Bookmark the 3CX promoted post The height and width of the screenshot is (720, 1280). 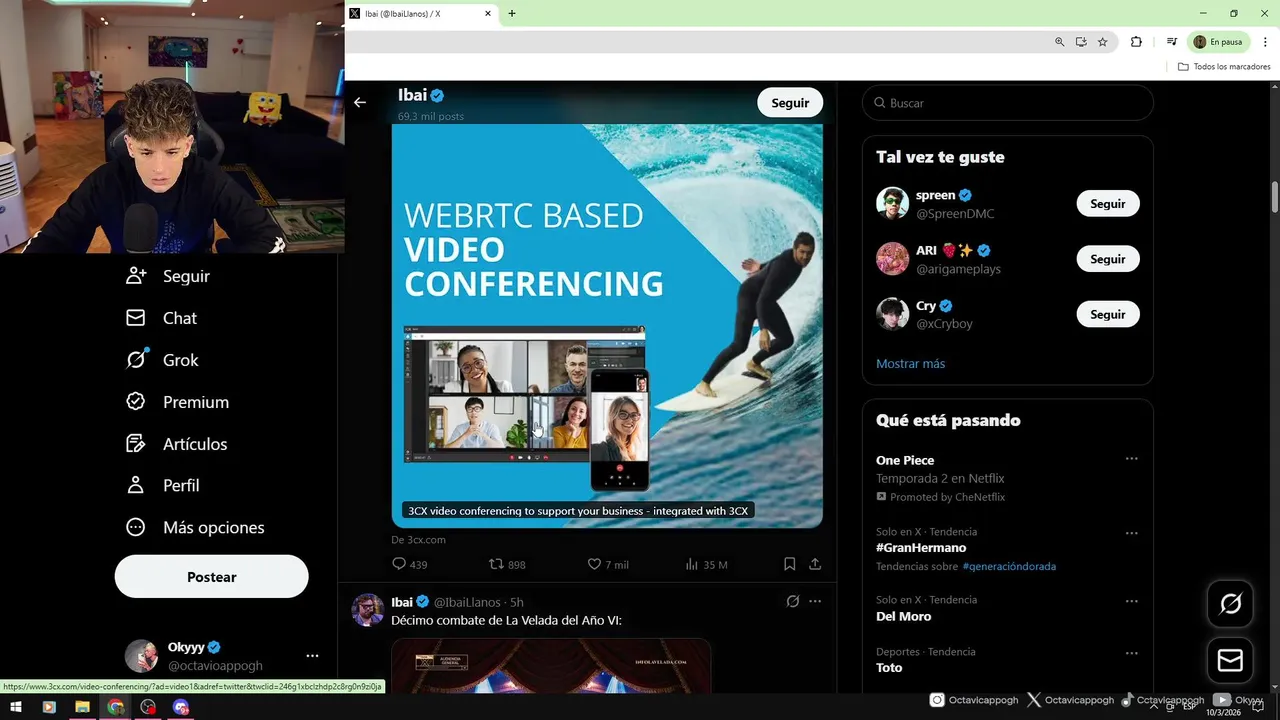(789, 564)
